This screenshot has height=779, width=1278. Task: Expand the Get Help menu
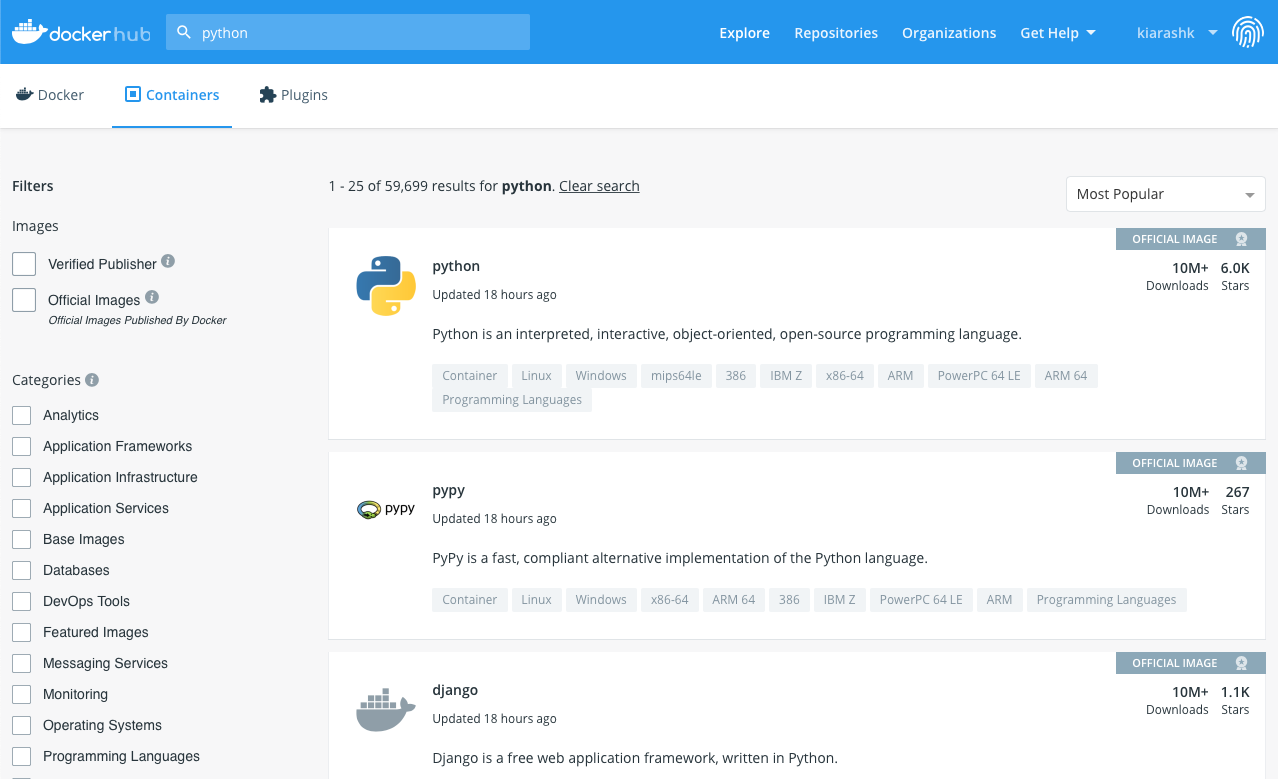click(1058, 33)
